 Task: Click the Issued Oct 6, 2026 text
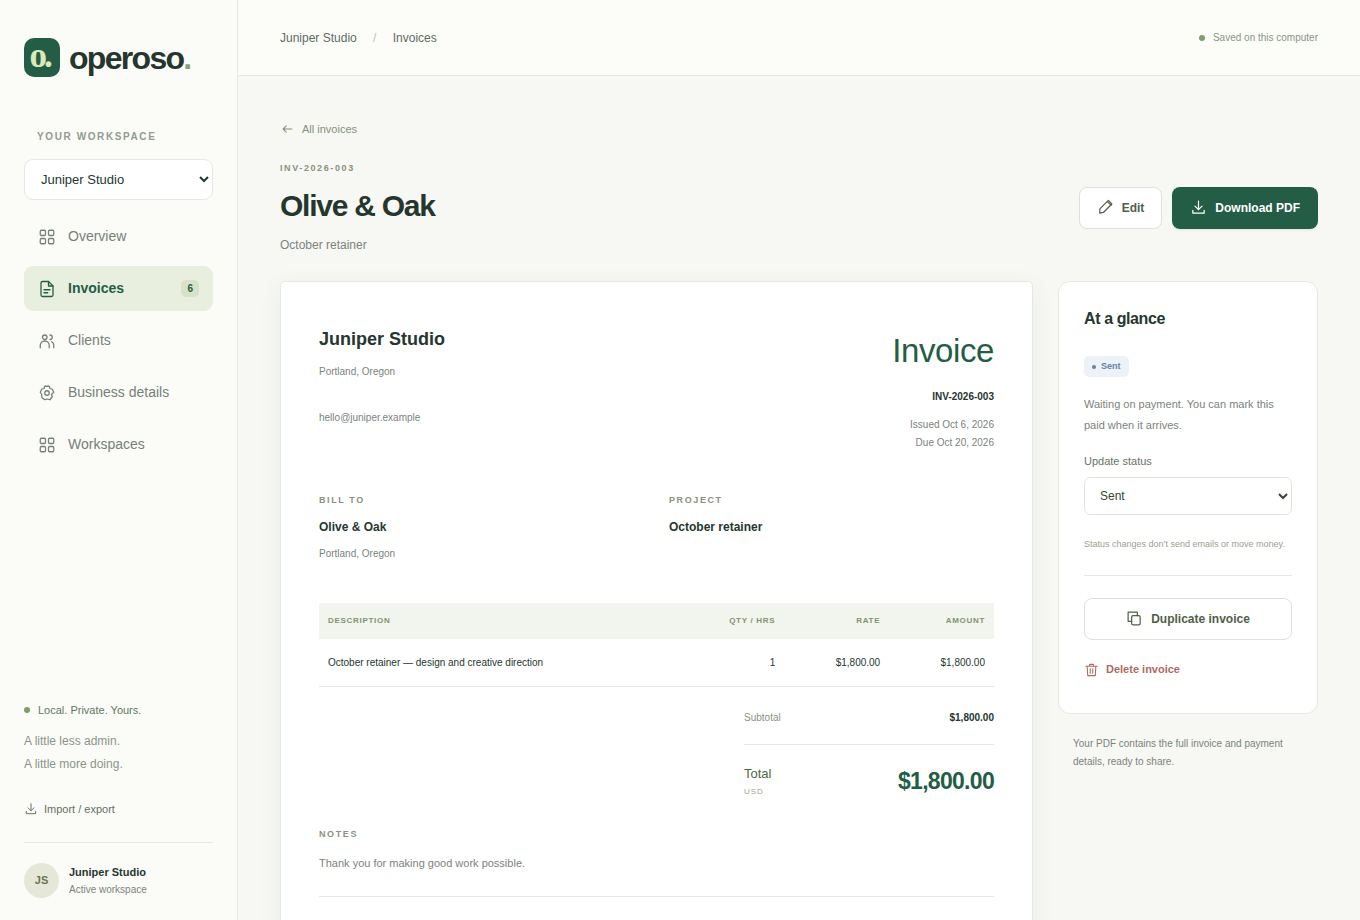[952, 424]
